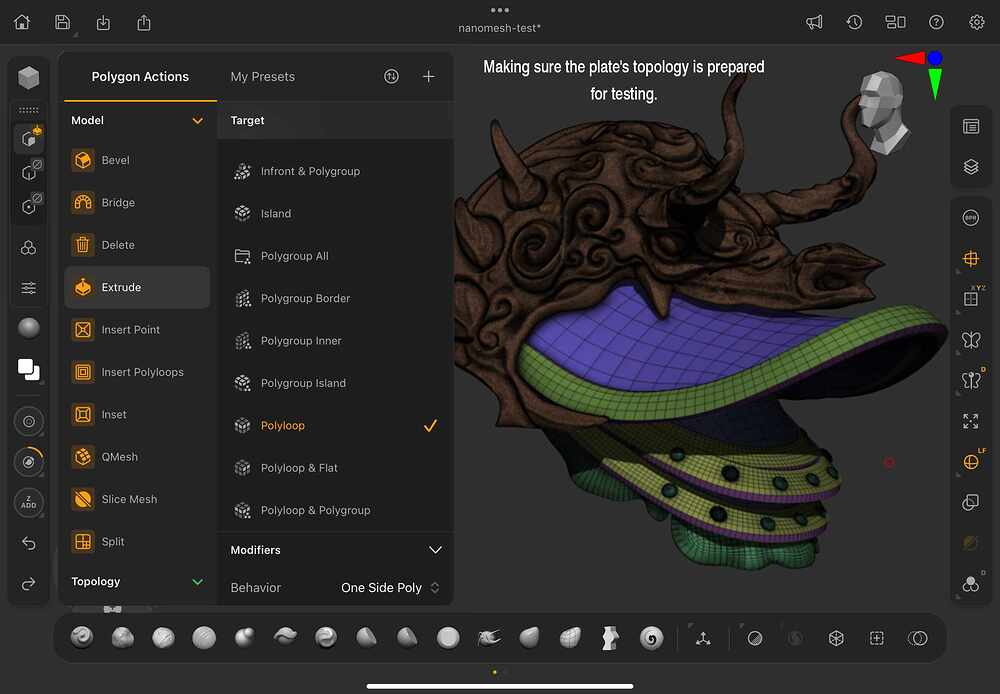Tap the expand-arrows fullscreen icon

pos(971,421)
